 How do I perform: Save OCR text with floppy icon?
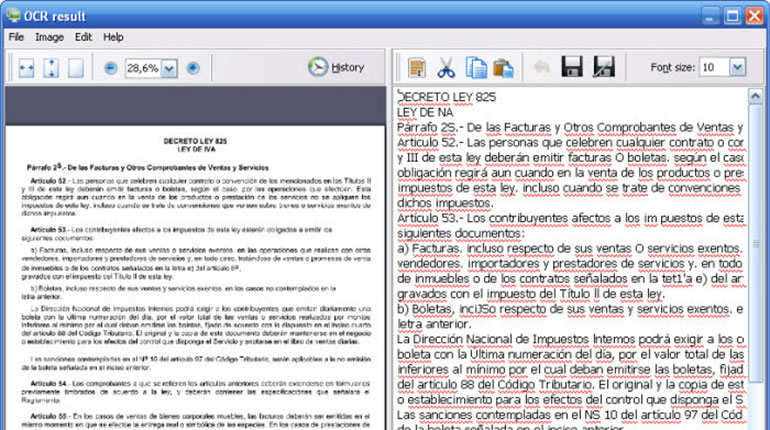[572, 67]
